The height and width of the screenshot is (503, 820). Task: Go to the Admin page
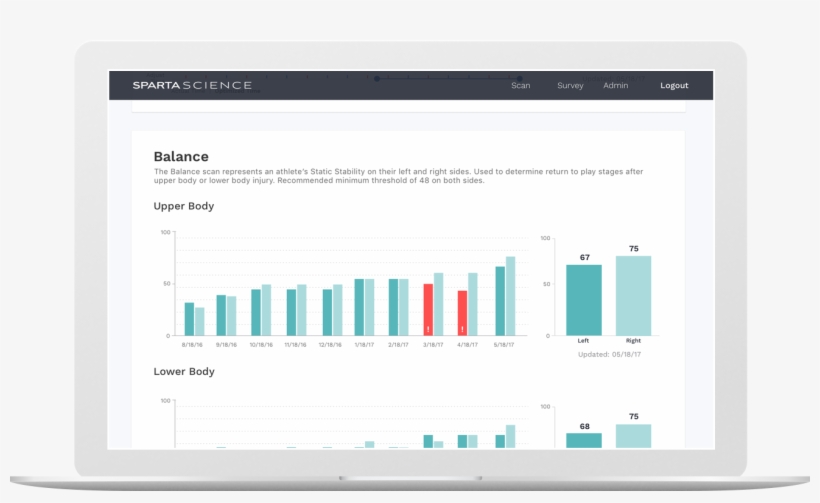[616, 86]
